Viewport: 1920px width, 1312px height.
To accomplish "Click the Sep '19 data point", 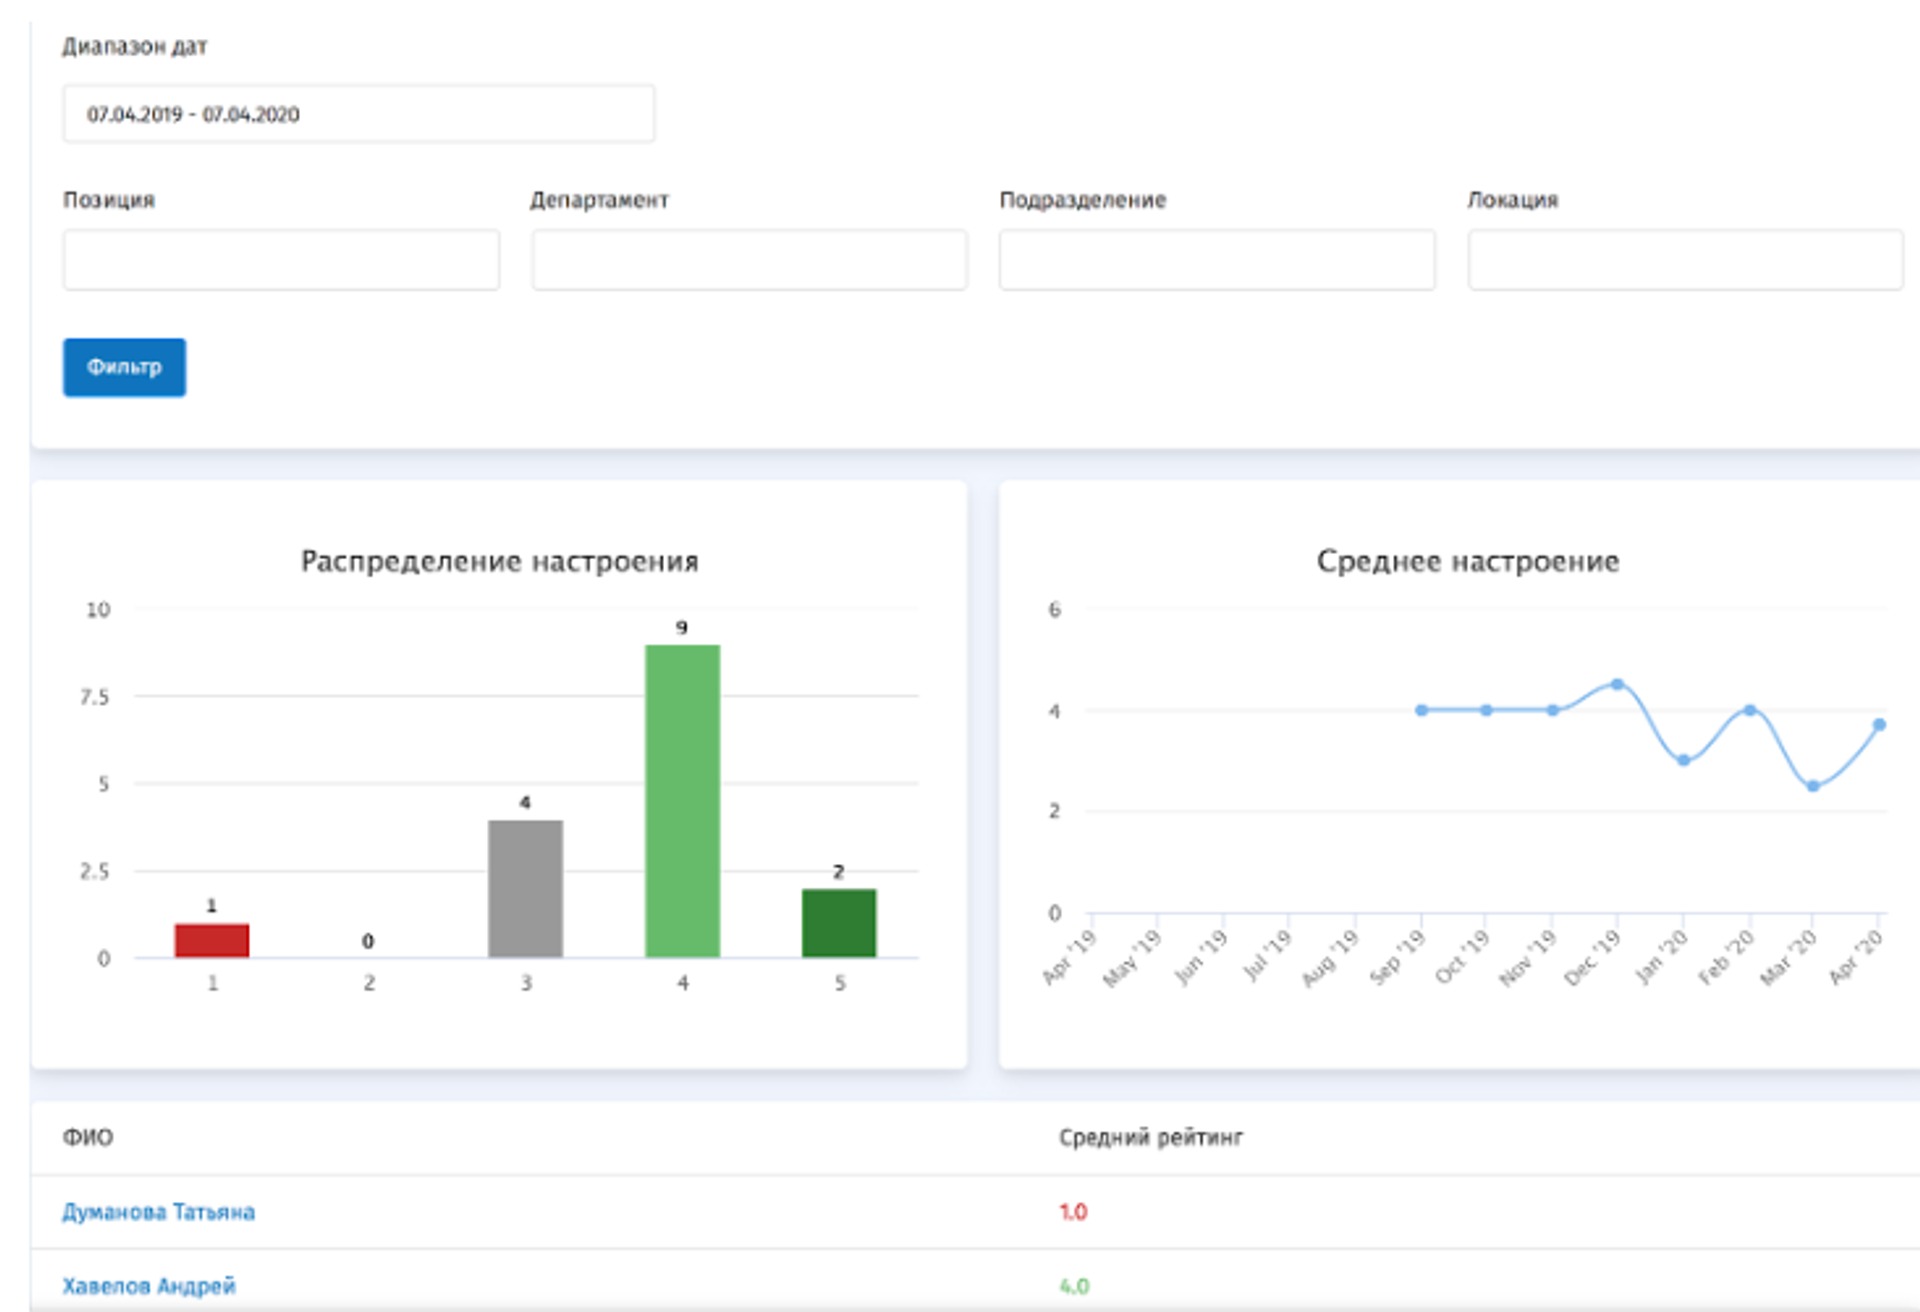I will (x=1421, y=710).
